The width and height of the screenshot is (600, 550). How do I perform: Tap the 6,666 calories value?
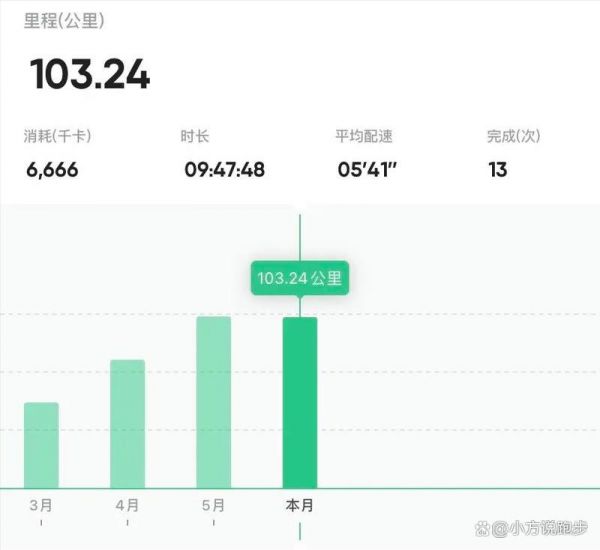(x=52, y=170)
